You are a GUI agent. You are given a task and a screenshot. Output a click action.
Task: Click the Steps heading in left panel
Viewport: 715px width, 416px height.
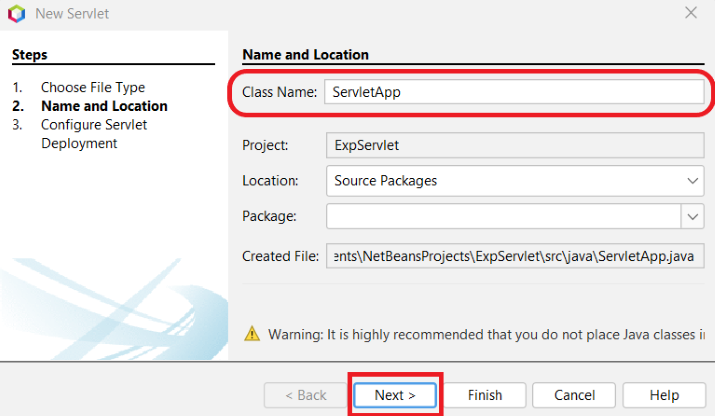[30, 55]
